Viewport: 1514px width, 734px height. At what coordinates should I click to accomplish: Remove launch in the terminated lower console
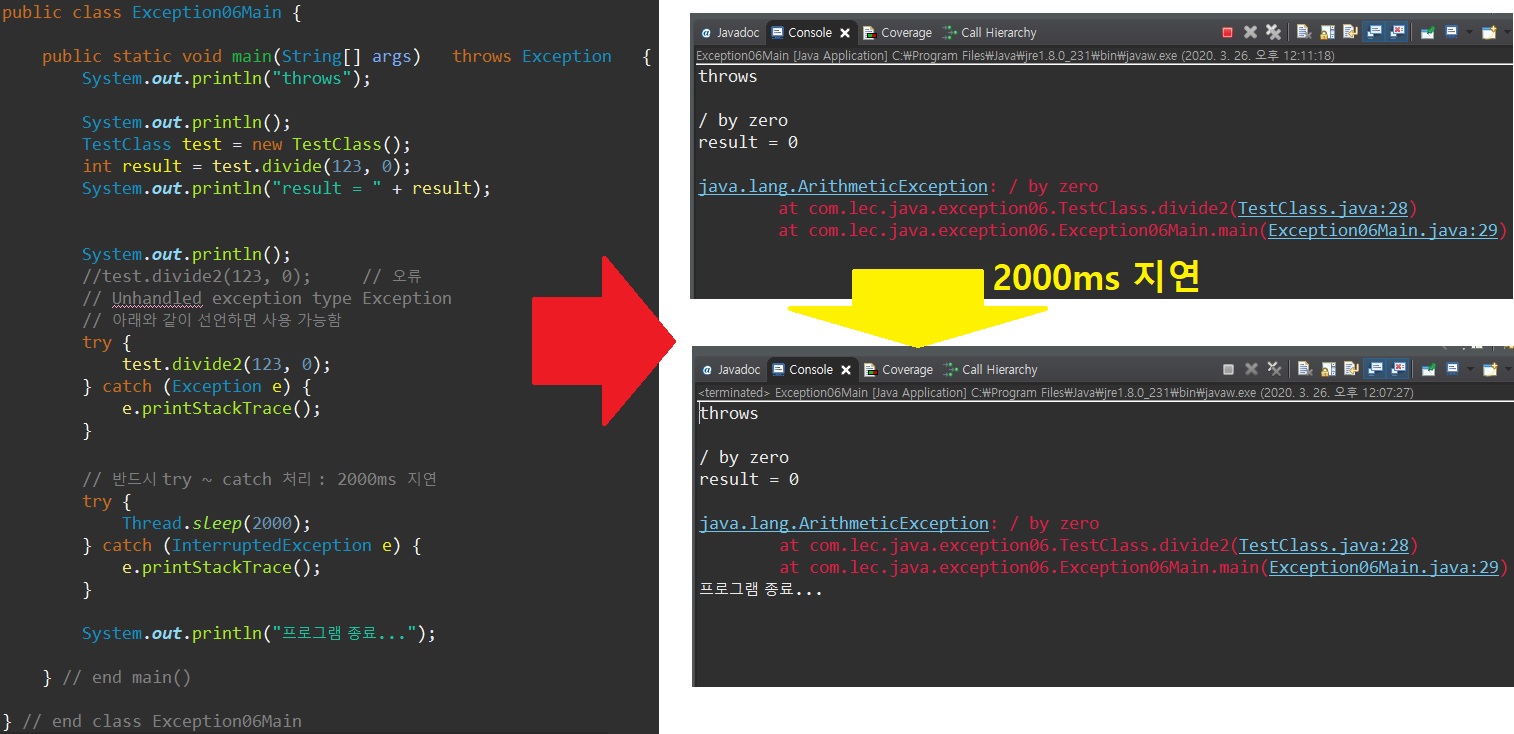[1251, 369]
